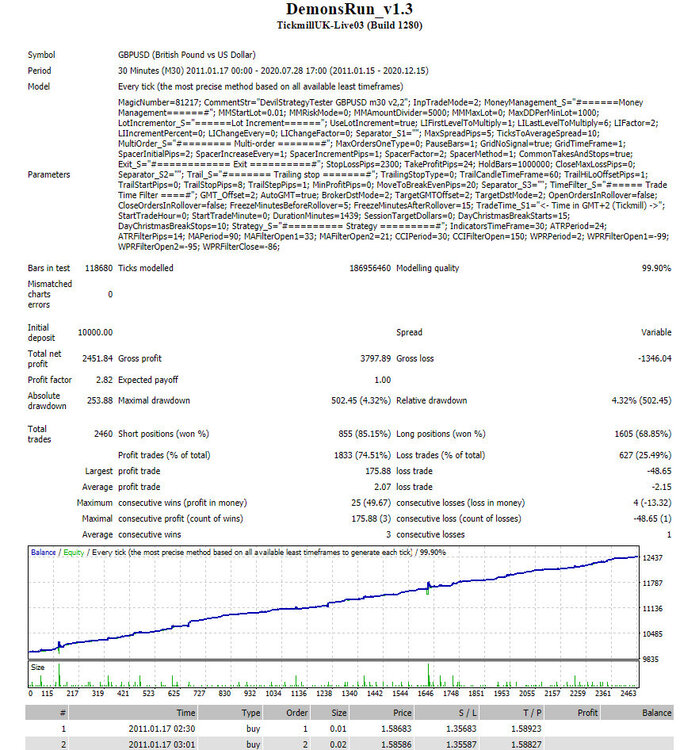This screenshot has width=699, height=750.
Task: Click the Absolute drawdown value 253.88
Action: click(x=100, y=401)
